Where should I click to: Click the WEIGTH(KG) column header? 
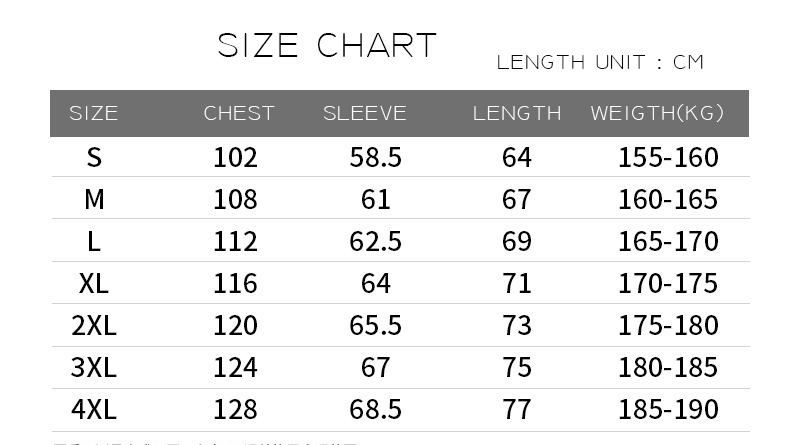coord(657,113)
